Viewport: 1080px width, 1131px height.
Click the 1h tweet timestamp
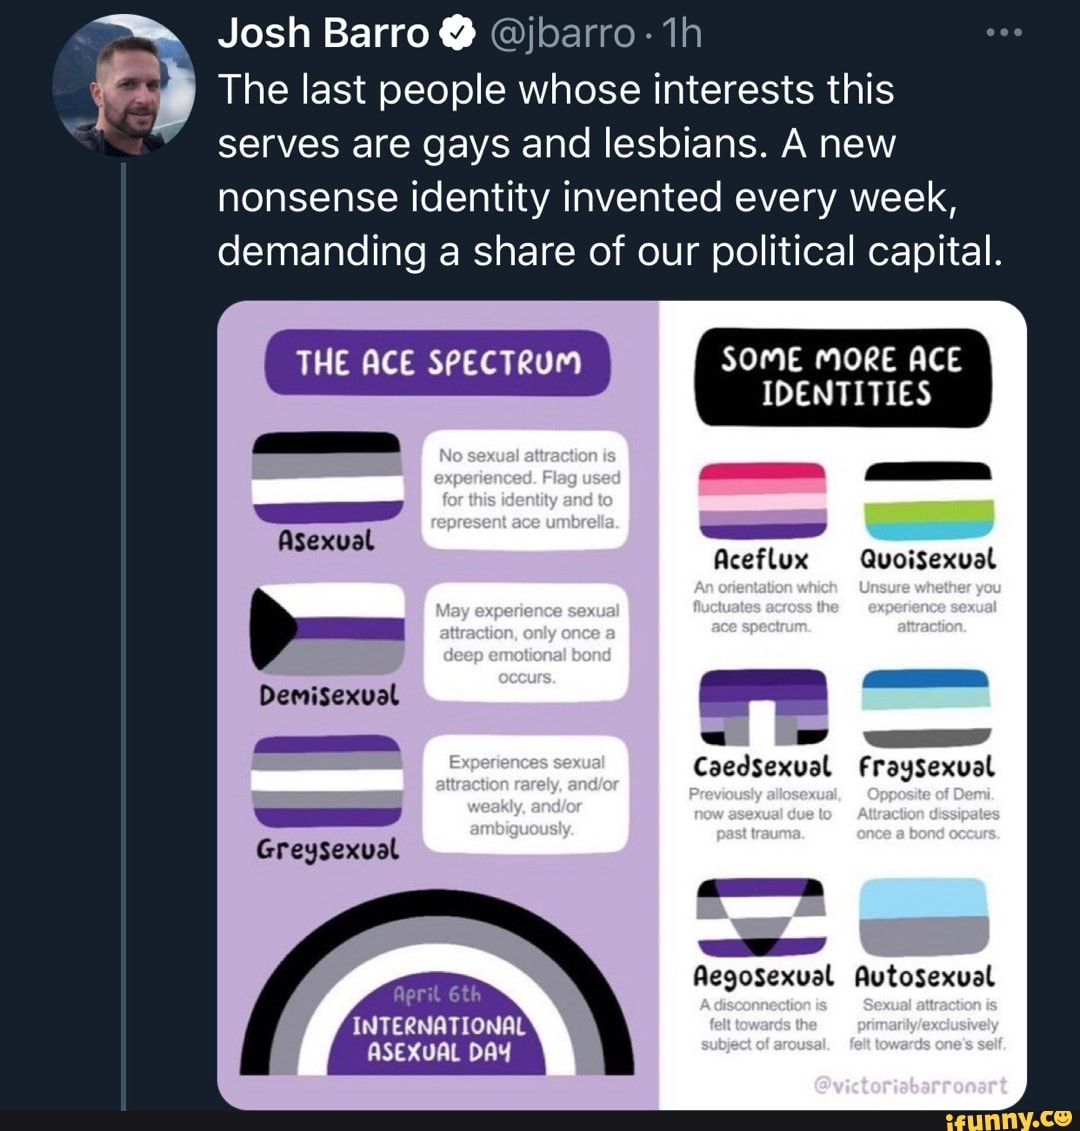[685, 35]
